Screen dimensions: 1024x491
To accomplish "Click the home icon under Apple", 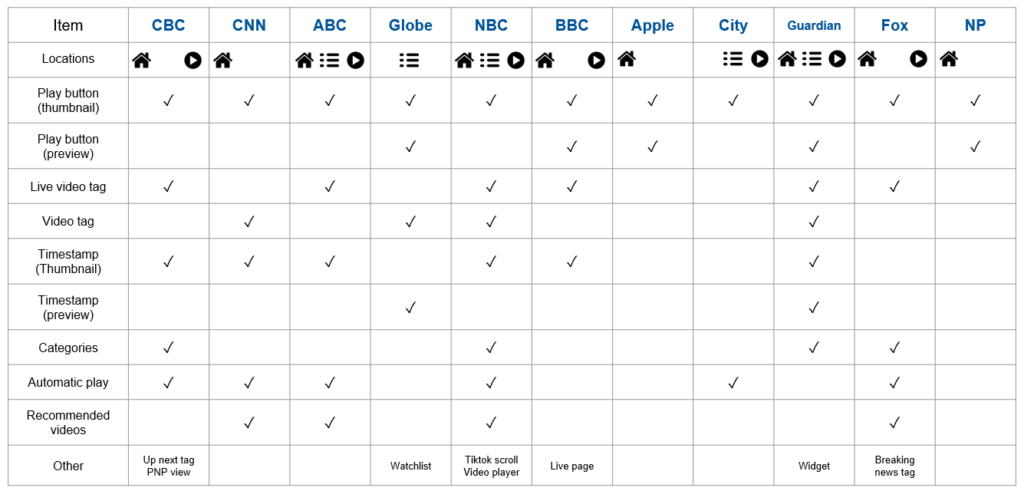I will (x=626, y=59).
